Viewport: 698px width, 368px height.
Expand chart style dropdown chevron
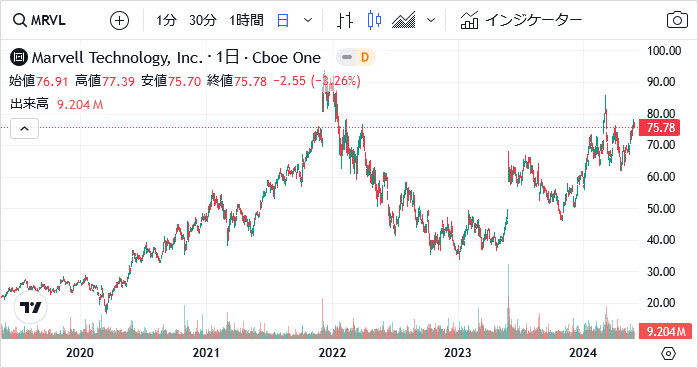tap(430, 20)
